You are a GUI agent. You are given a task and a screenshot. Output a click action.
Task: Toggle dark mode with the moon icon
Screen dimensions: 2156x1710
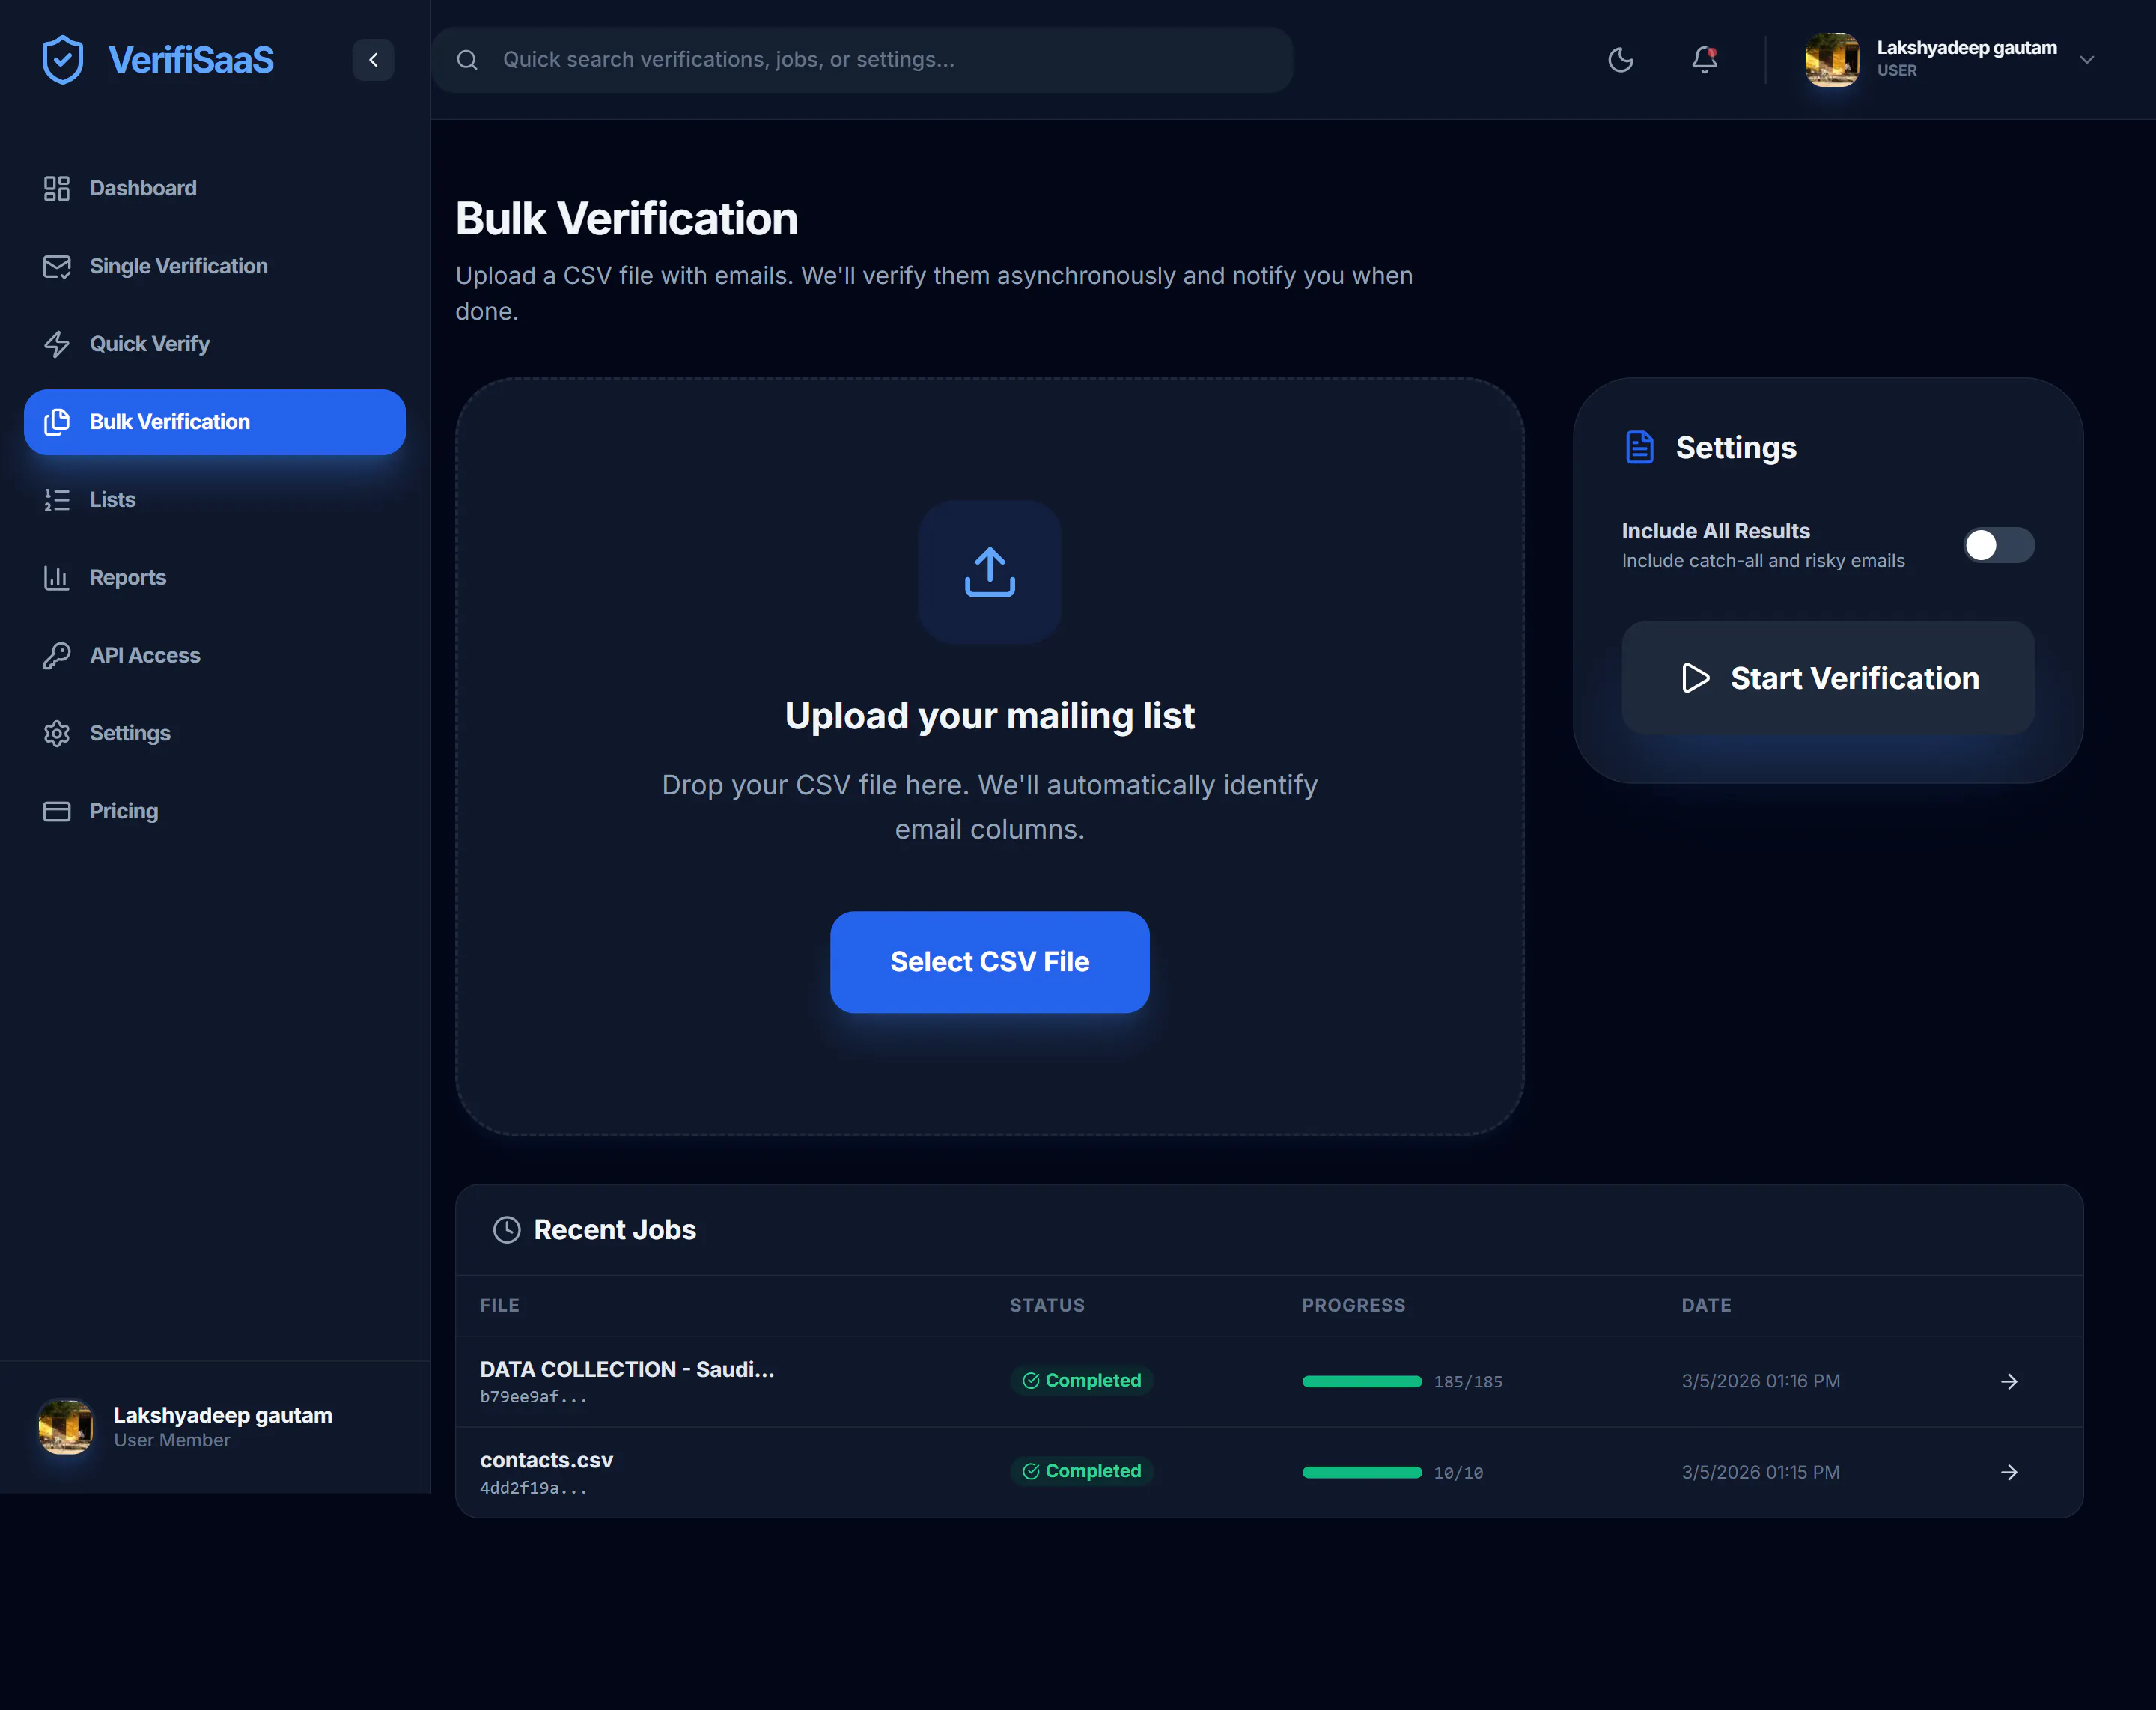[x=1620, y=60]
